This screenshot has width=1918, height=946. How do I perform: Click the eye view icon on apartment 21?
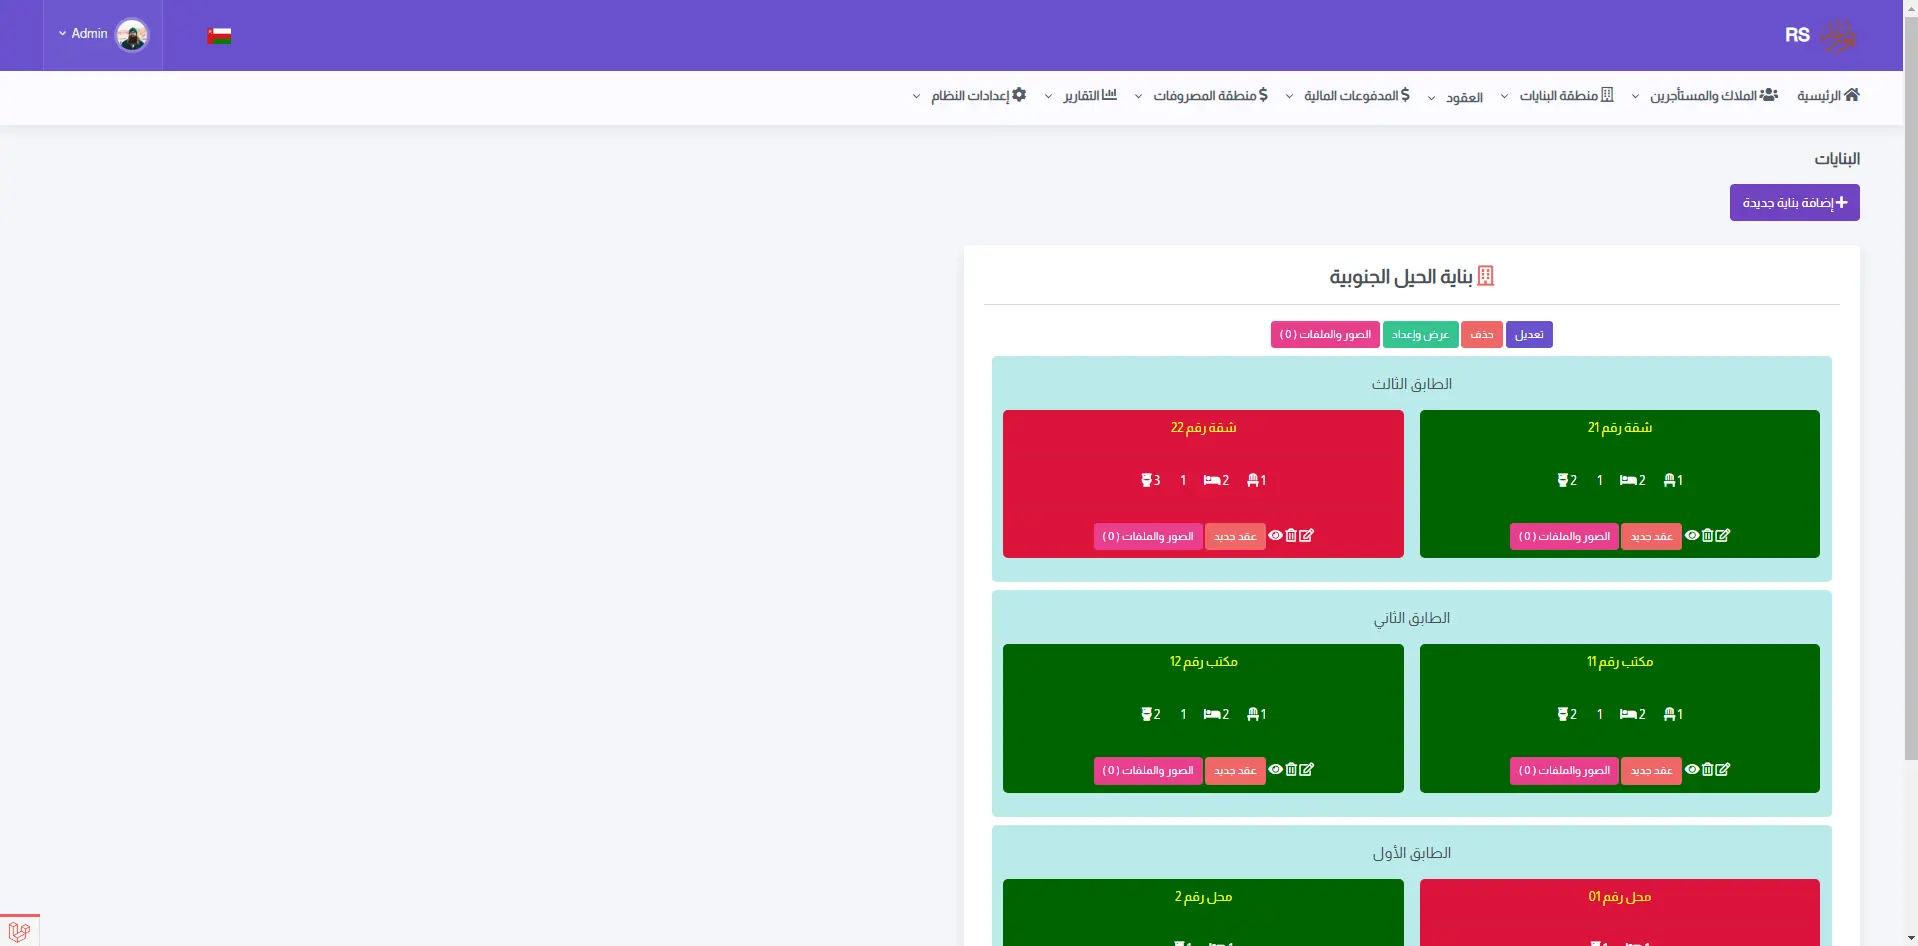pos(1692,536)
